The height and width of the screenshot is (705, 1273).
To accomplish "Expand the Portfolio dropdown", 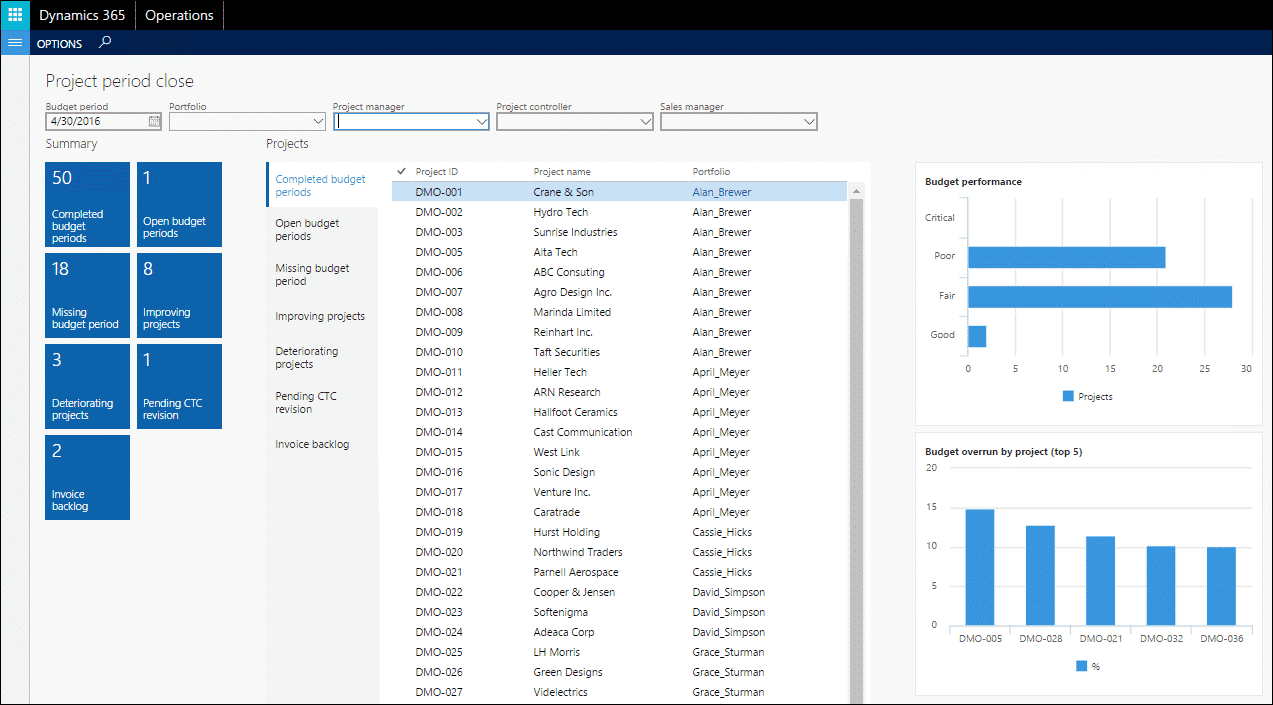I will (x=318, y=121).
